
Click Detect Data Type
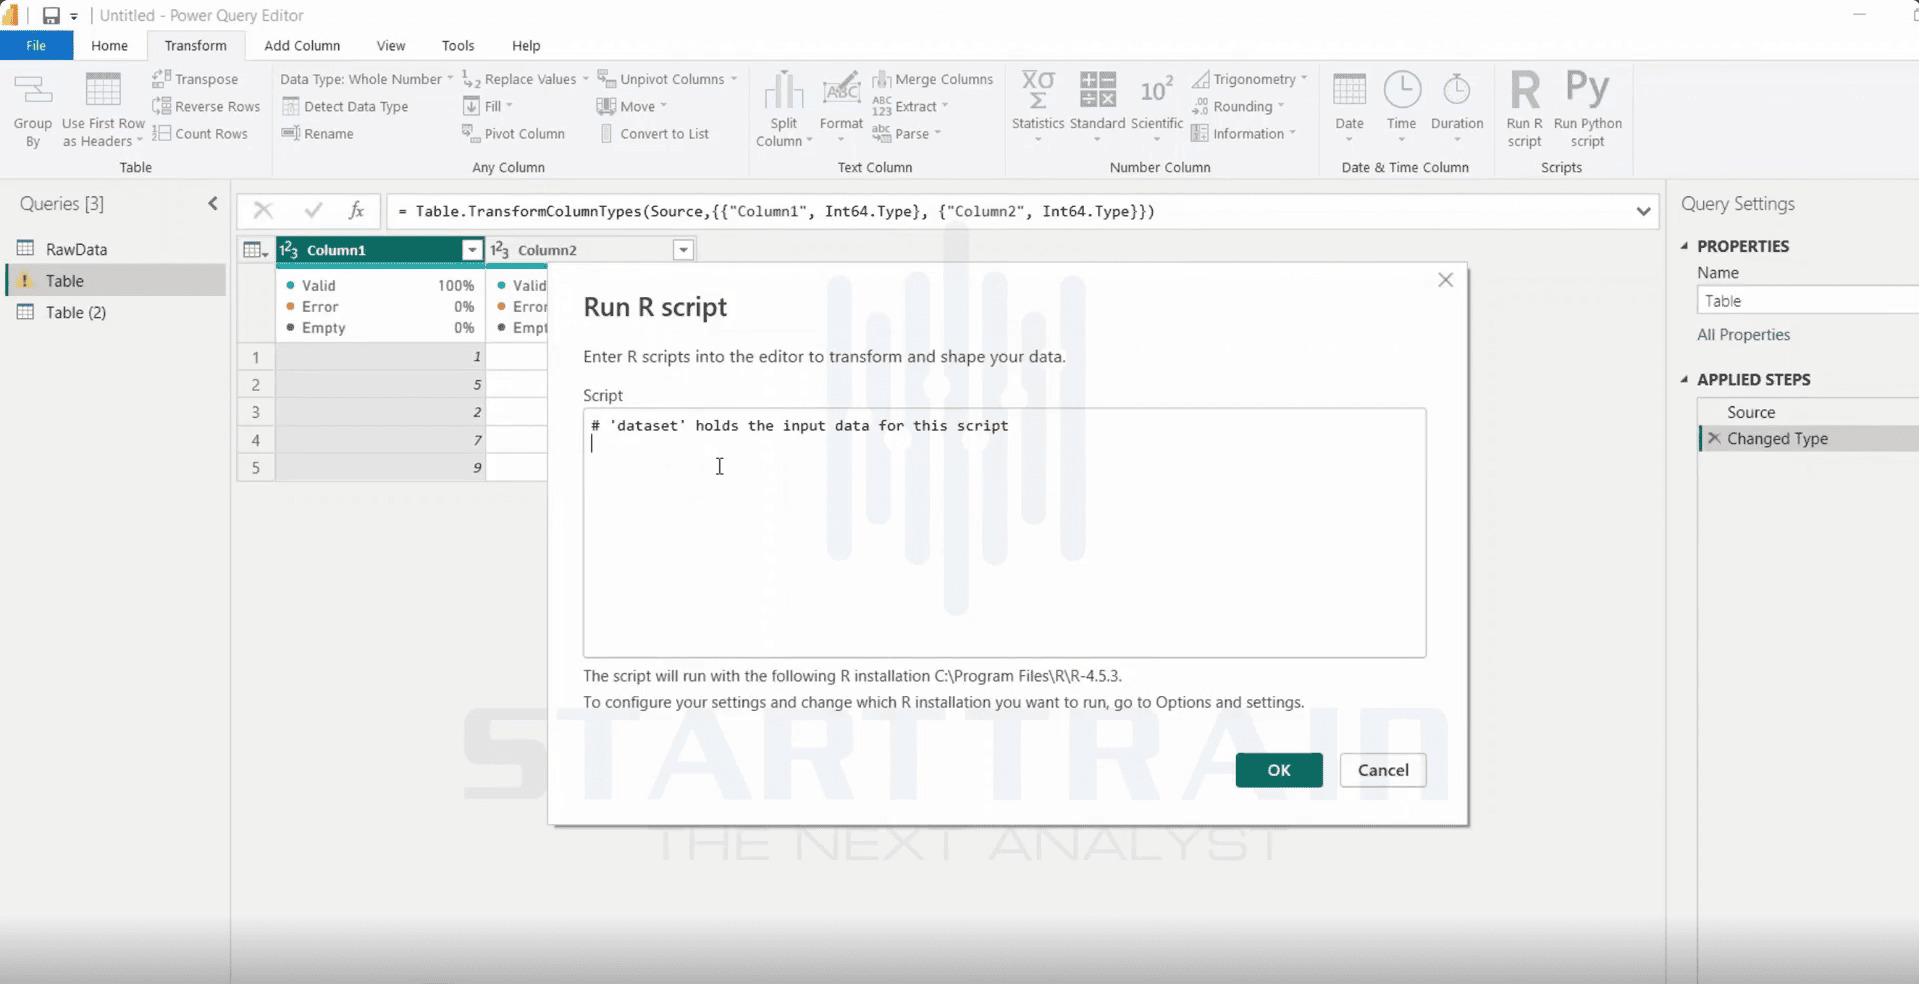pyautogui.click(x=345, y=106)
